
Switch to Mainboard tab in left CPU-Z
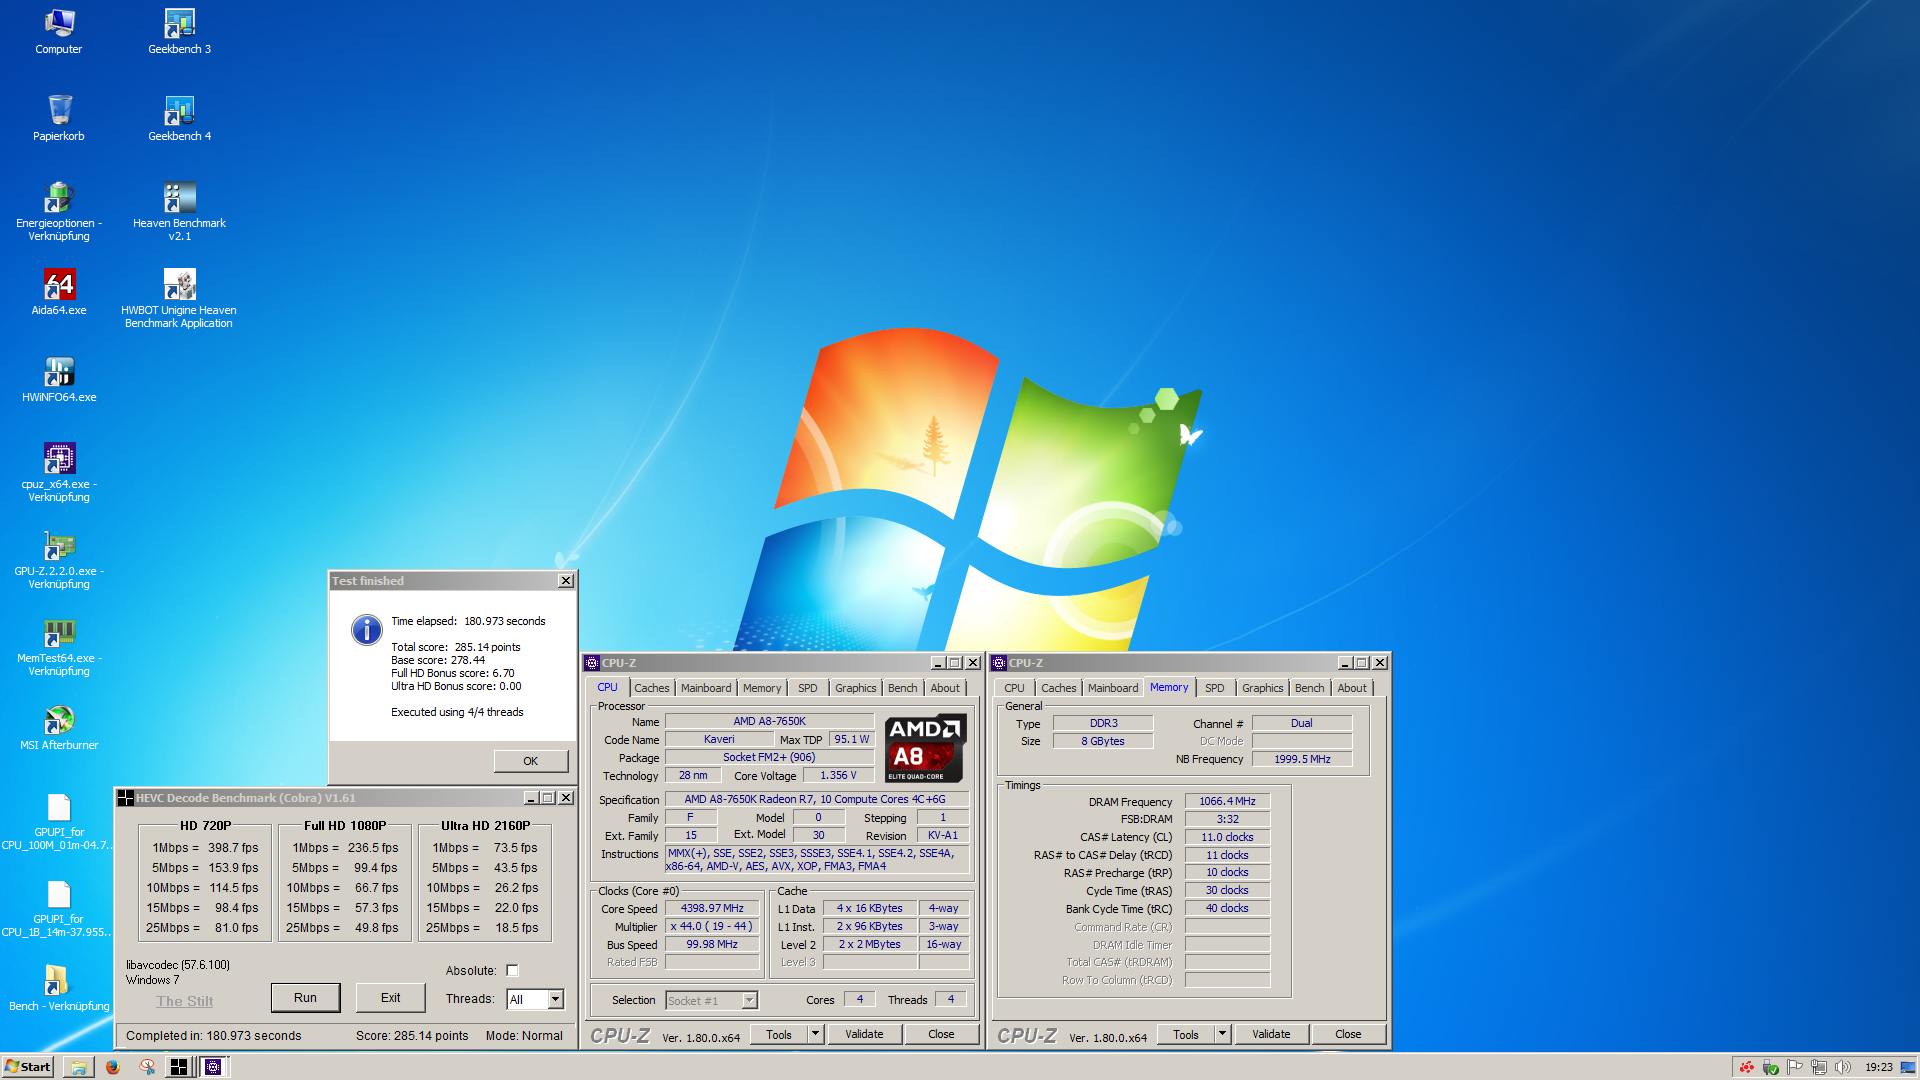(x=706, y=688)
